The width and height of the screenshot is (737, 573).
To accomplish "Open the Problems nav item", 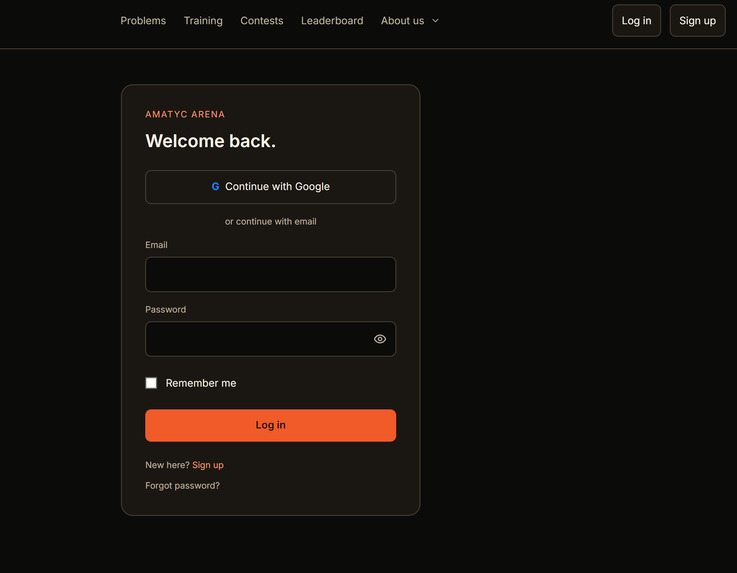I will 143,21.
